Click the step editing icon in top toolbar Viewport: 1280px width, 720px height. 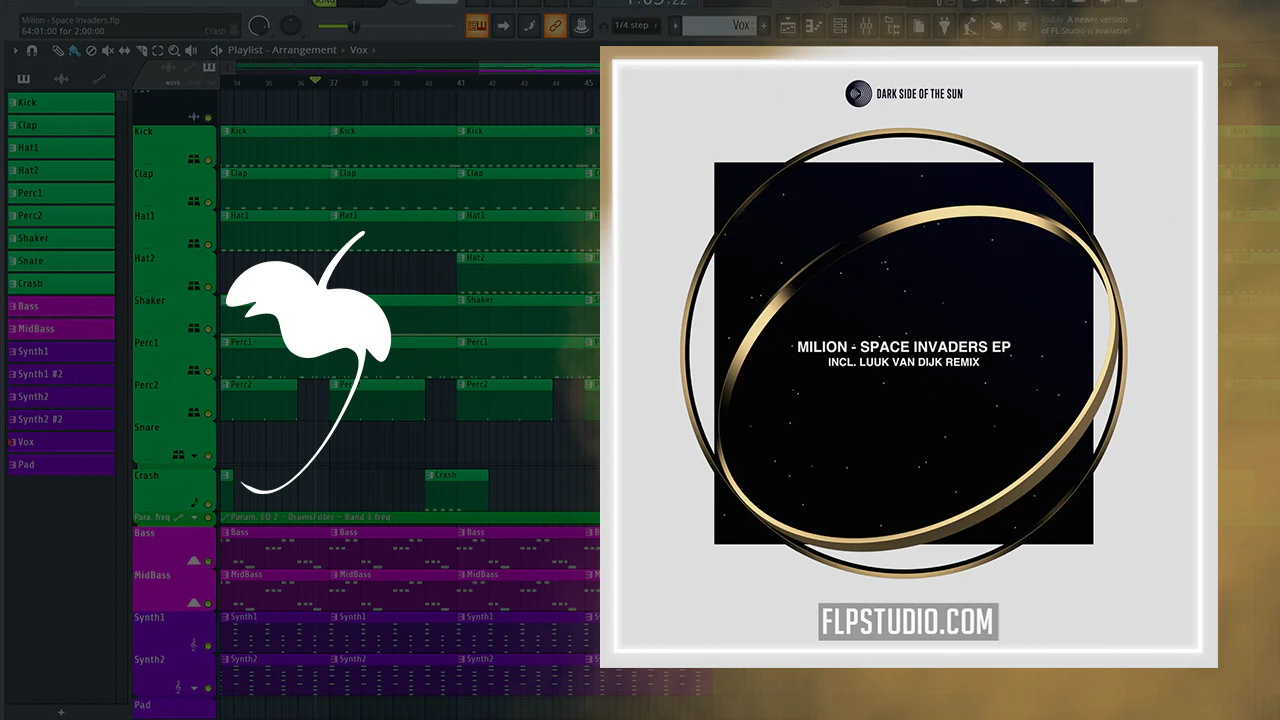[x=530, y=25]
